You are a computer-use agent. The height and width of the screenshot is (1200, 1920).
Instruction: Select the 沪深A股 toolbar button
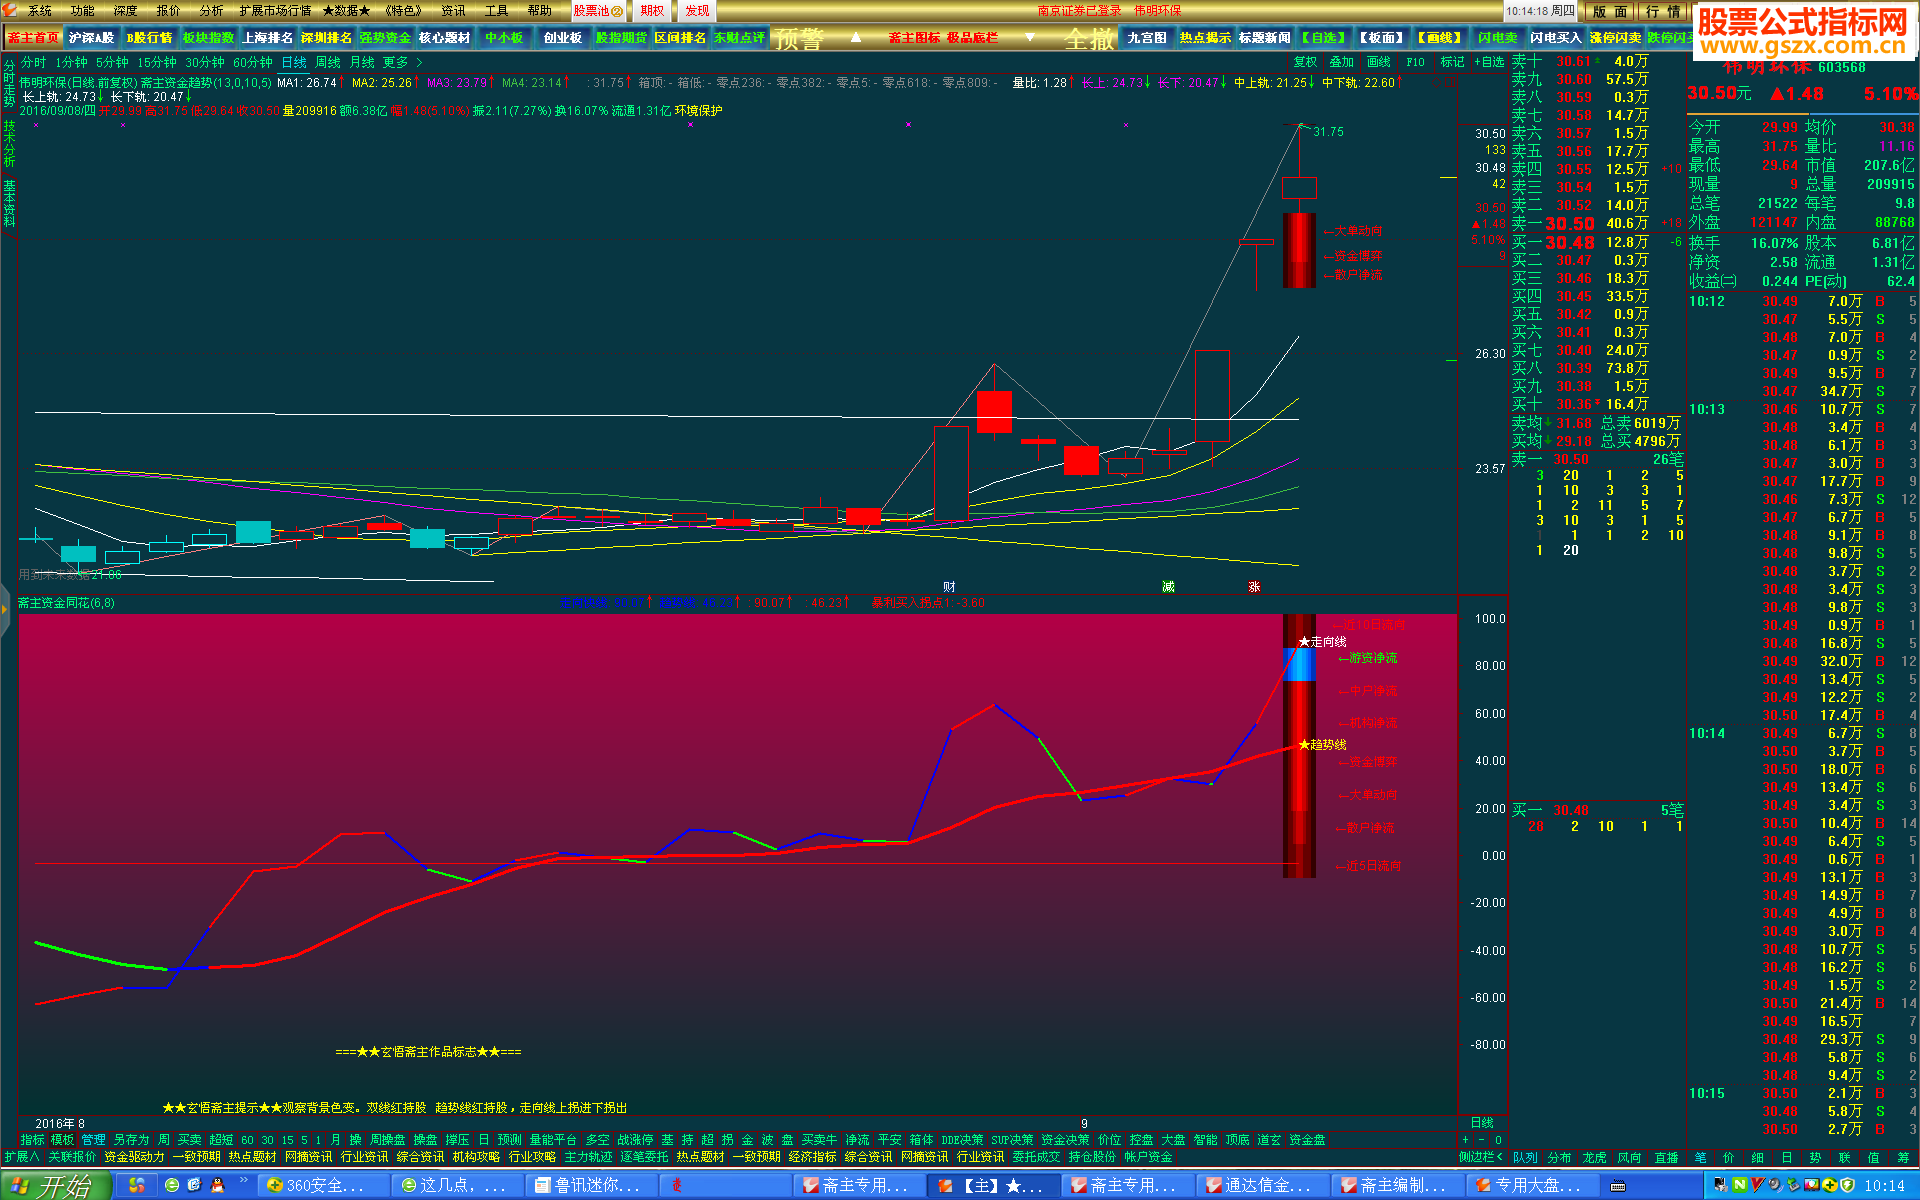[x=91, y=38]
